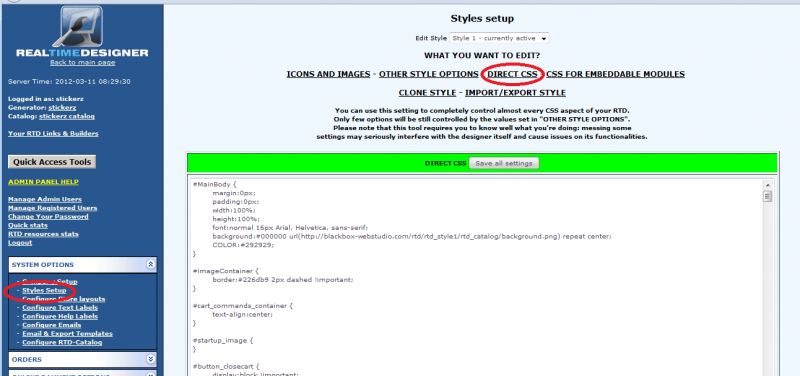Viewport: 800px width, 376px height.
Task: Click the border:#226db9 dashed line
Action: (283, 280)
